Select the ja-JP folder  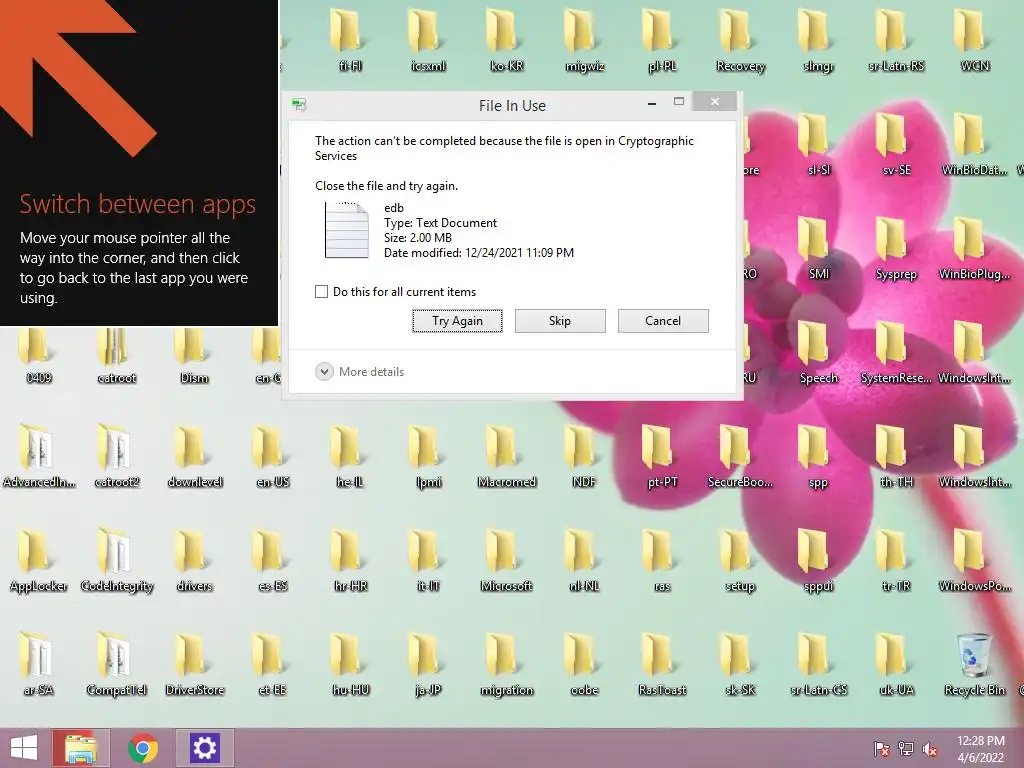point(428,664)
